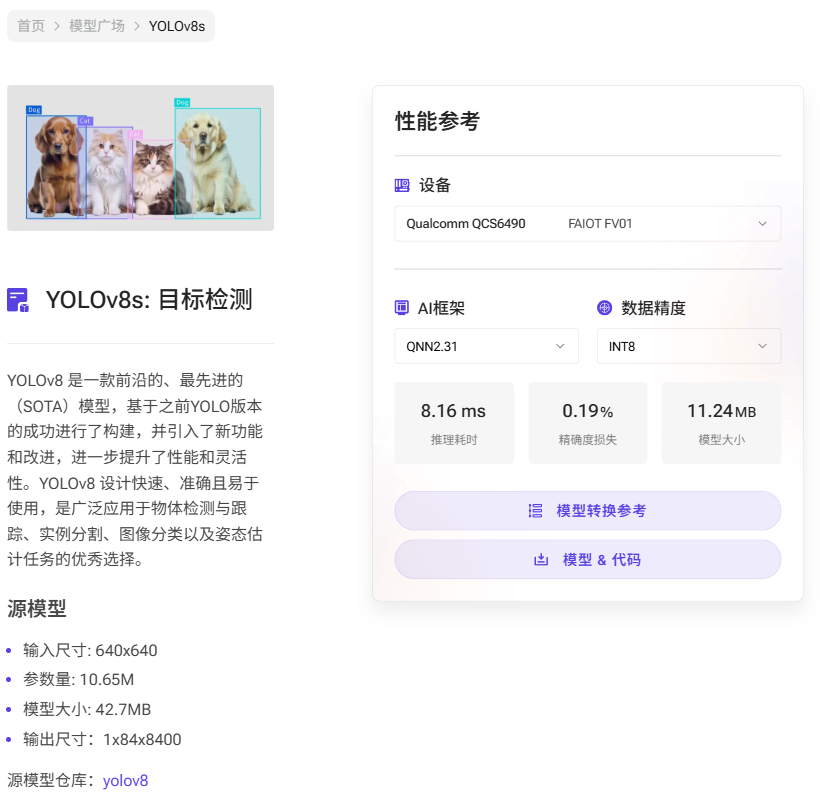This screenshot has height=800, width=820.
Task: Click the 模型 & 代码 button
Action: [x=587, y=560]
